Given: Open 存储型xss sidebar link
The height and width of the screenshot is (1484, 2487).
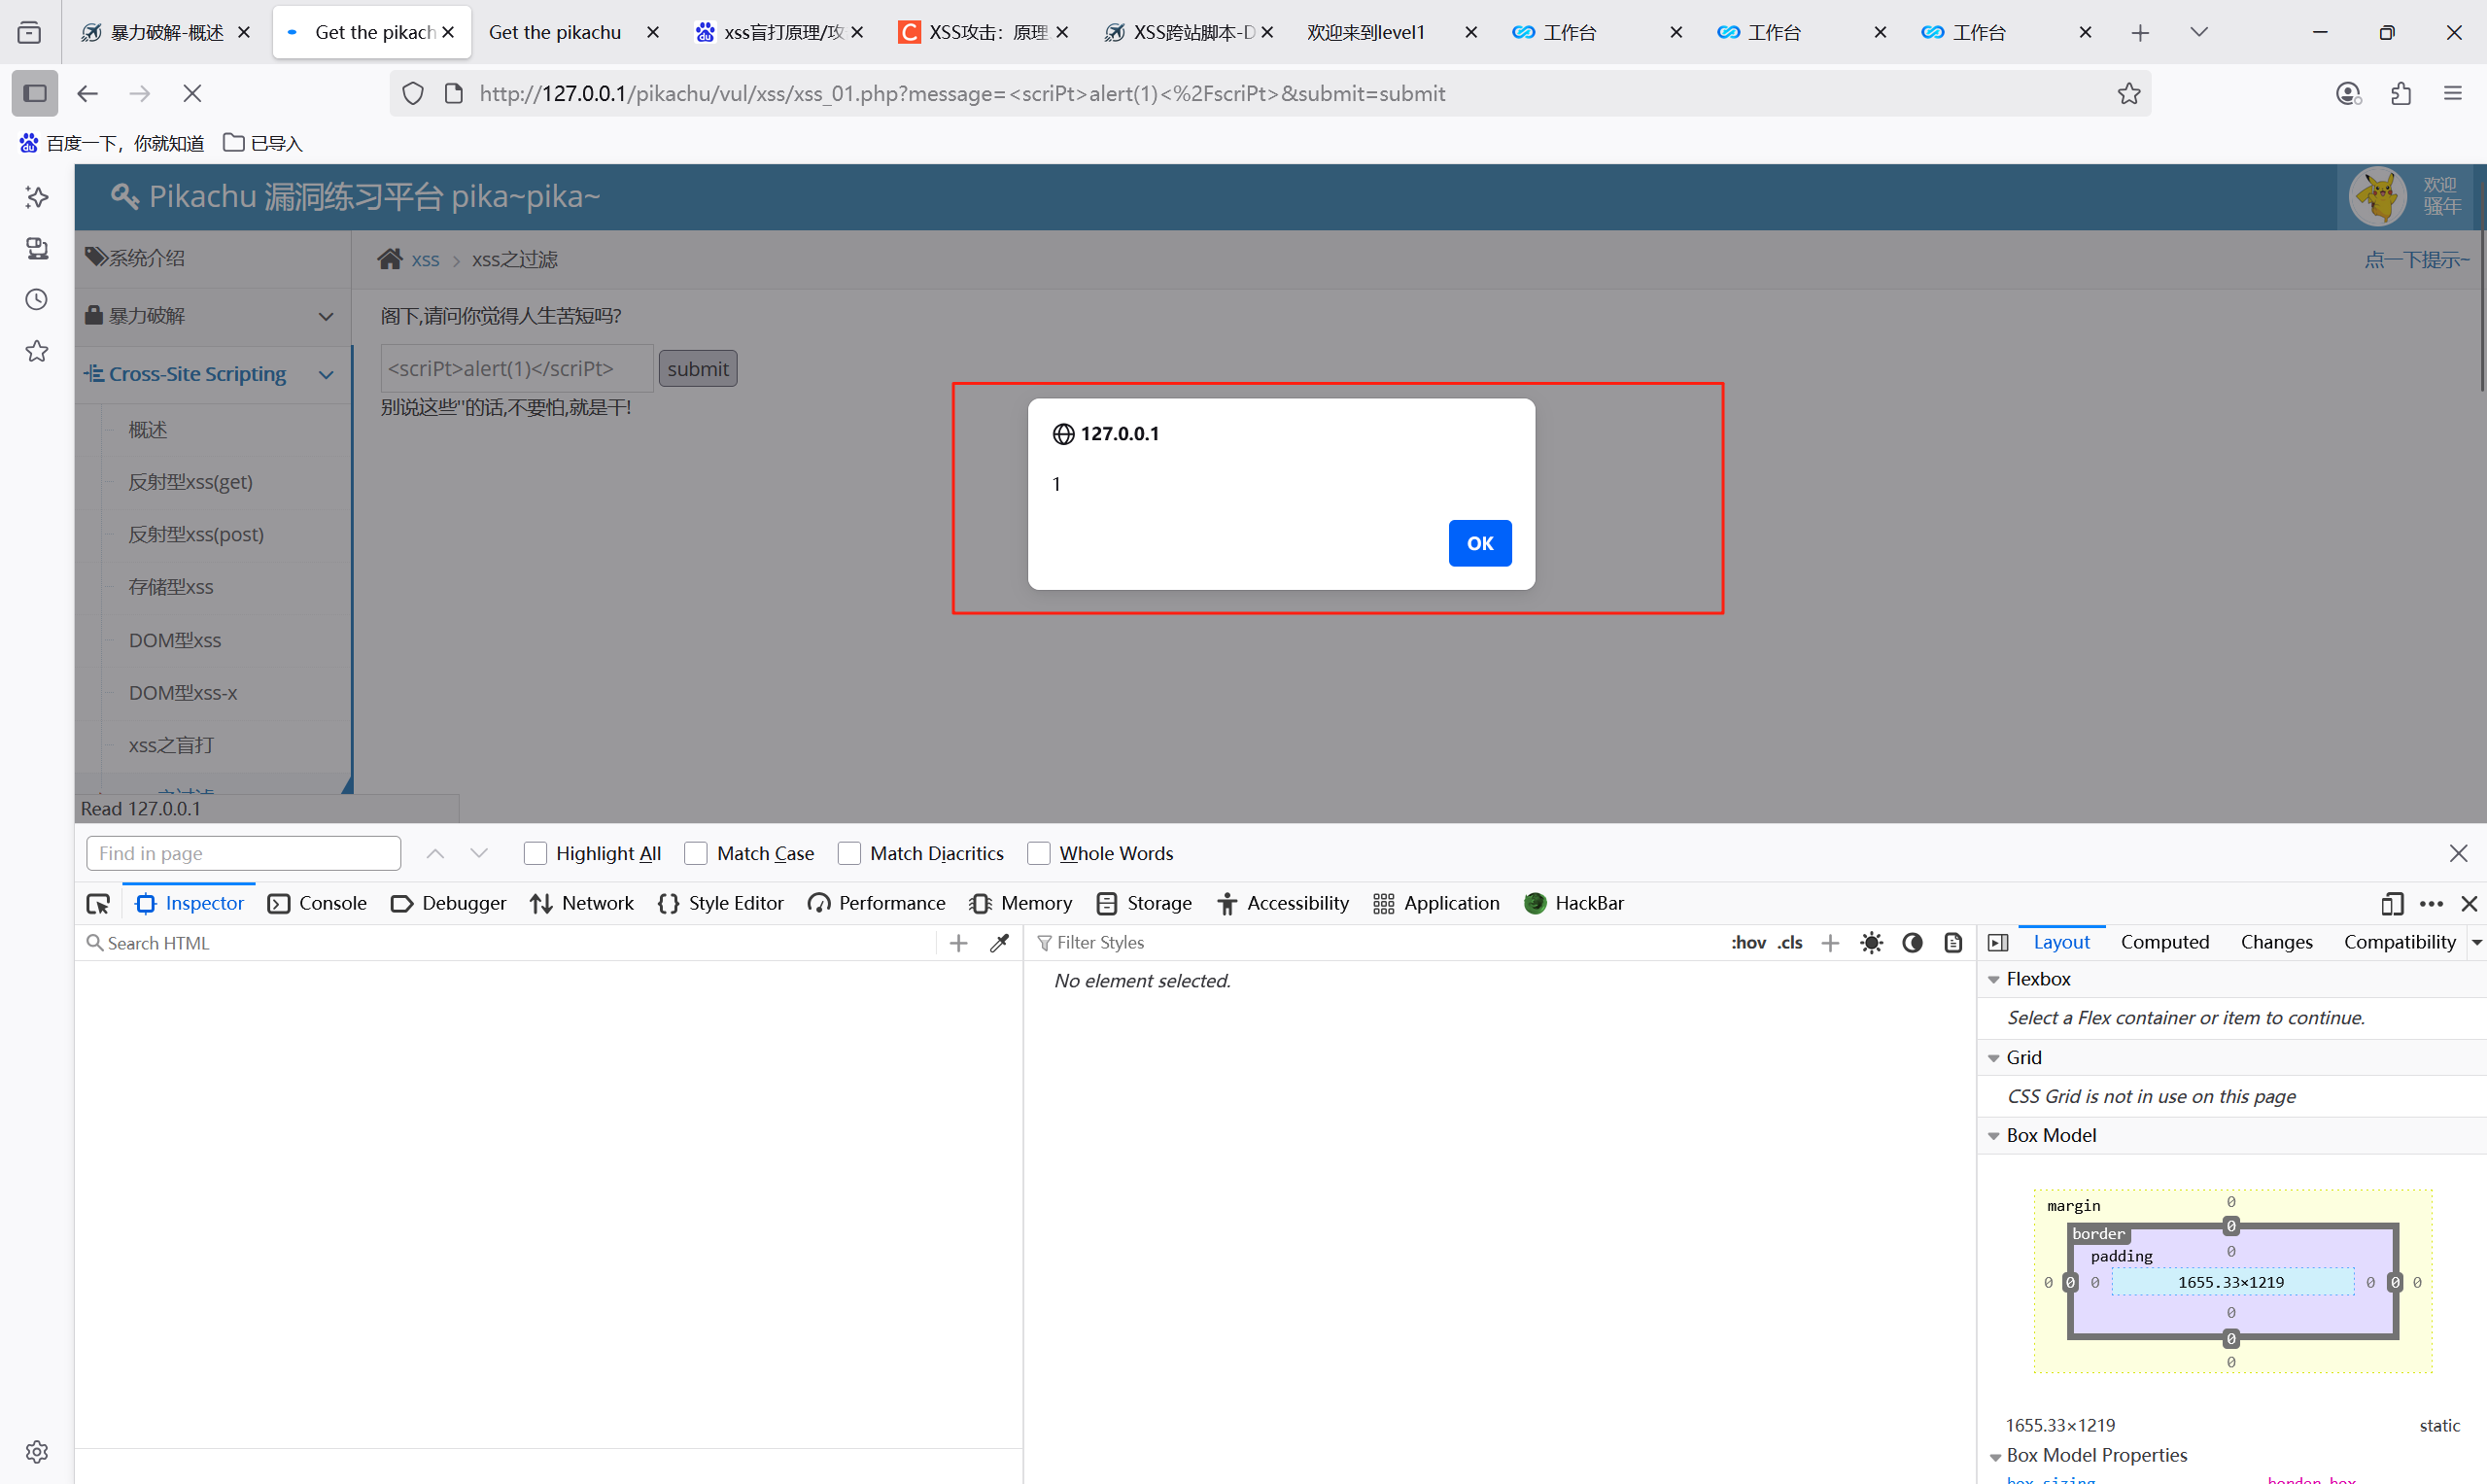Looking at the screenshot, I should tap(171, 587).
